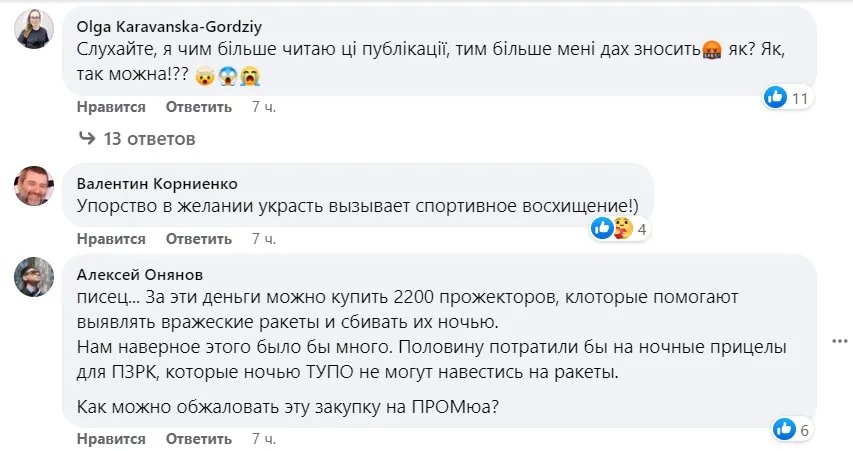Open like reactions on Olga's comment
Image resolution: width=853 pixels, height=451 pixels.
coord(788,97)
